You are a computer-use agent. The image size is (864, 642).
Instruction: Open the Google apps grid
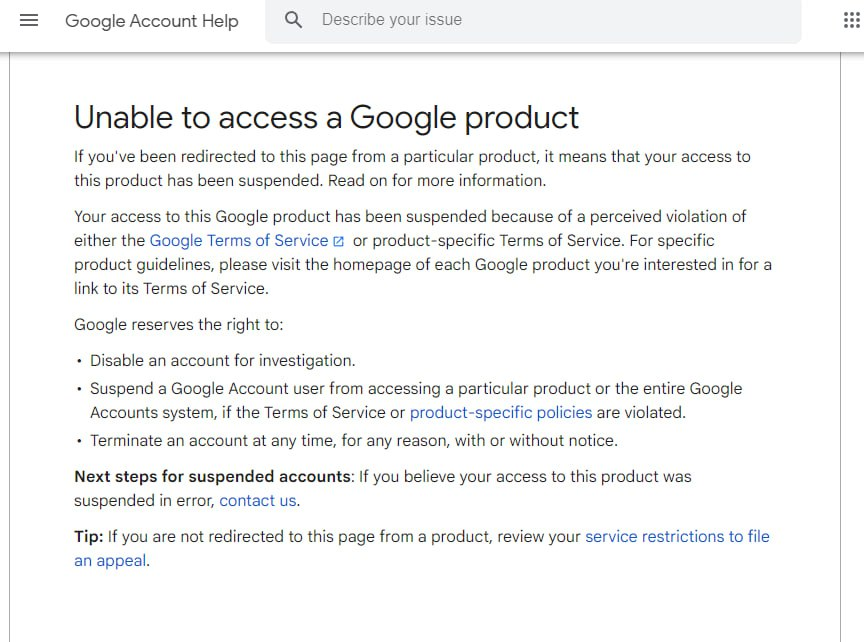pyautogui.click(x=851, y=20)
